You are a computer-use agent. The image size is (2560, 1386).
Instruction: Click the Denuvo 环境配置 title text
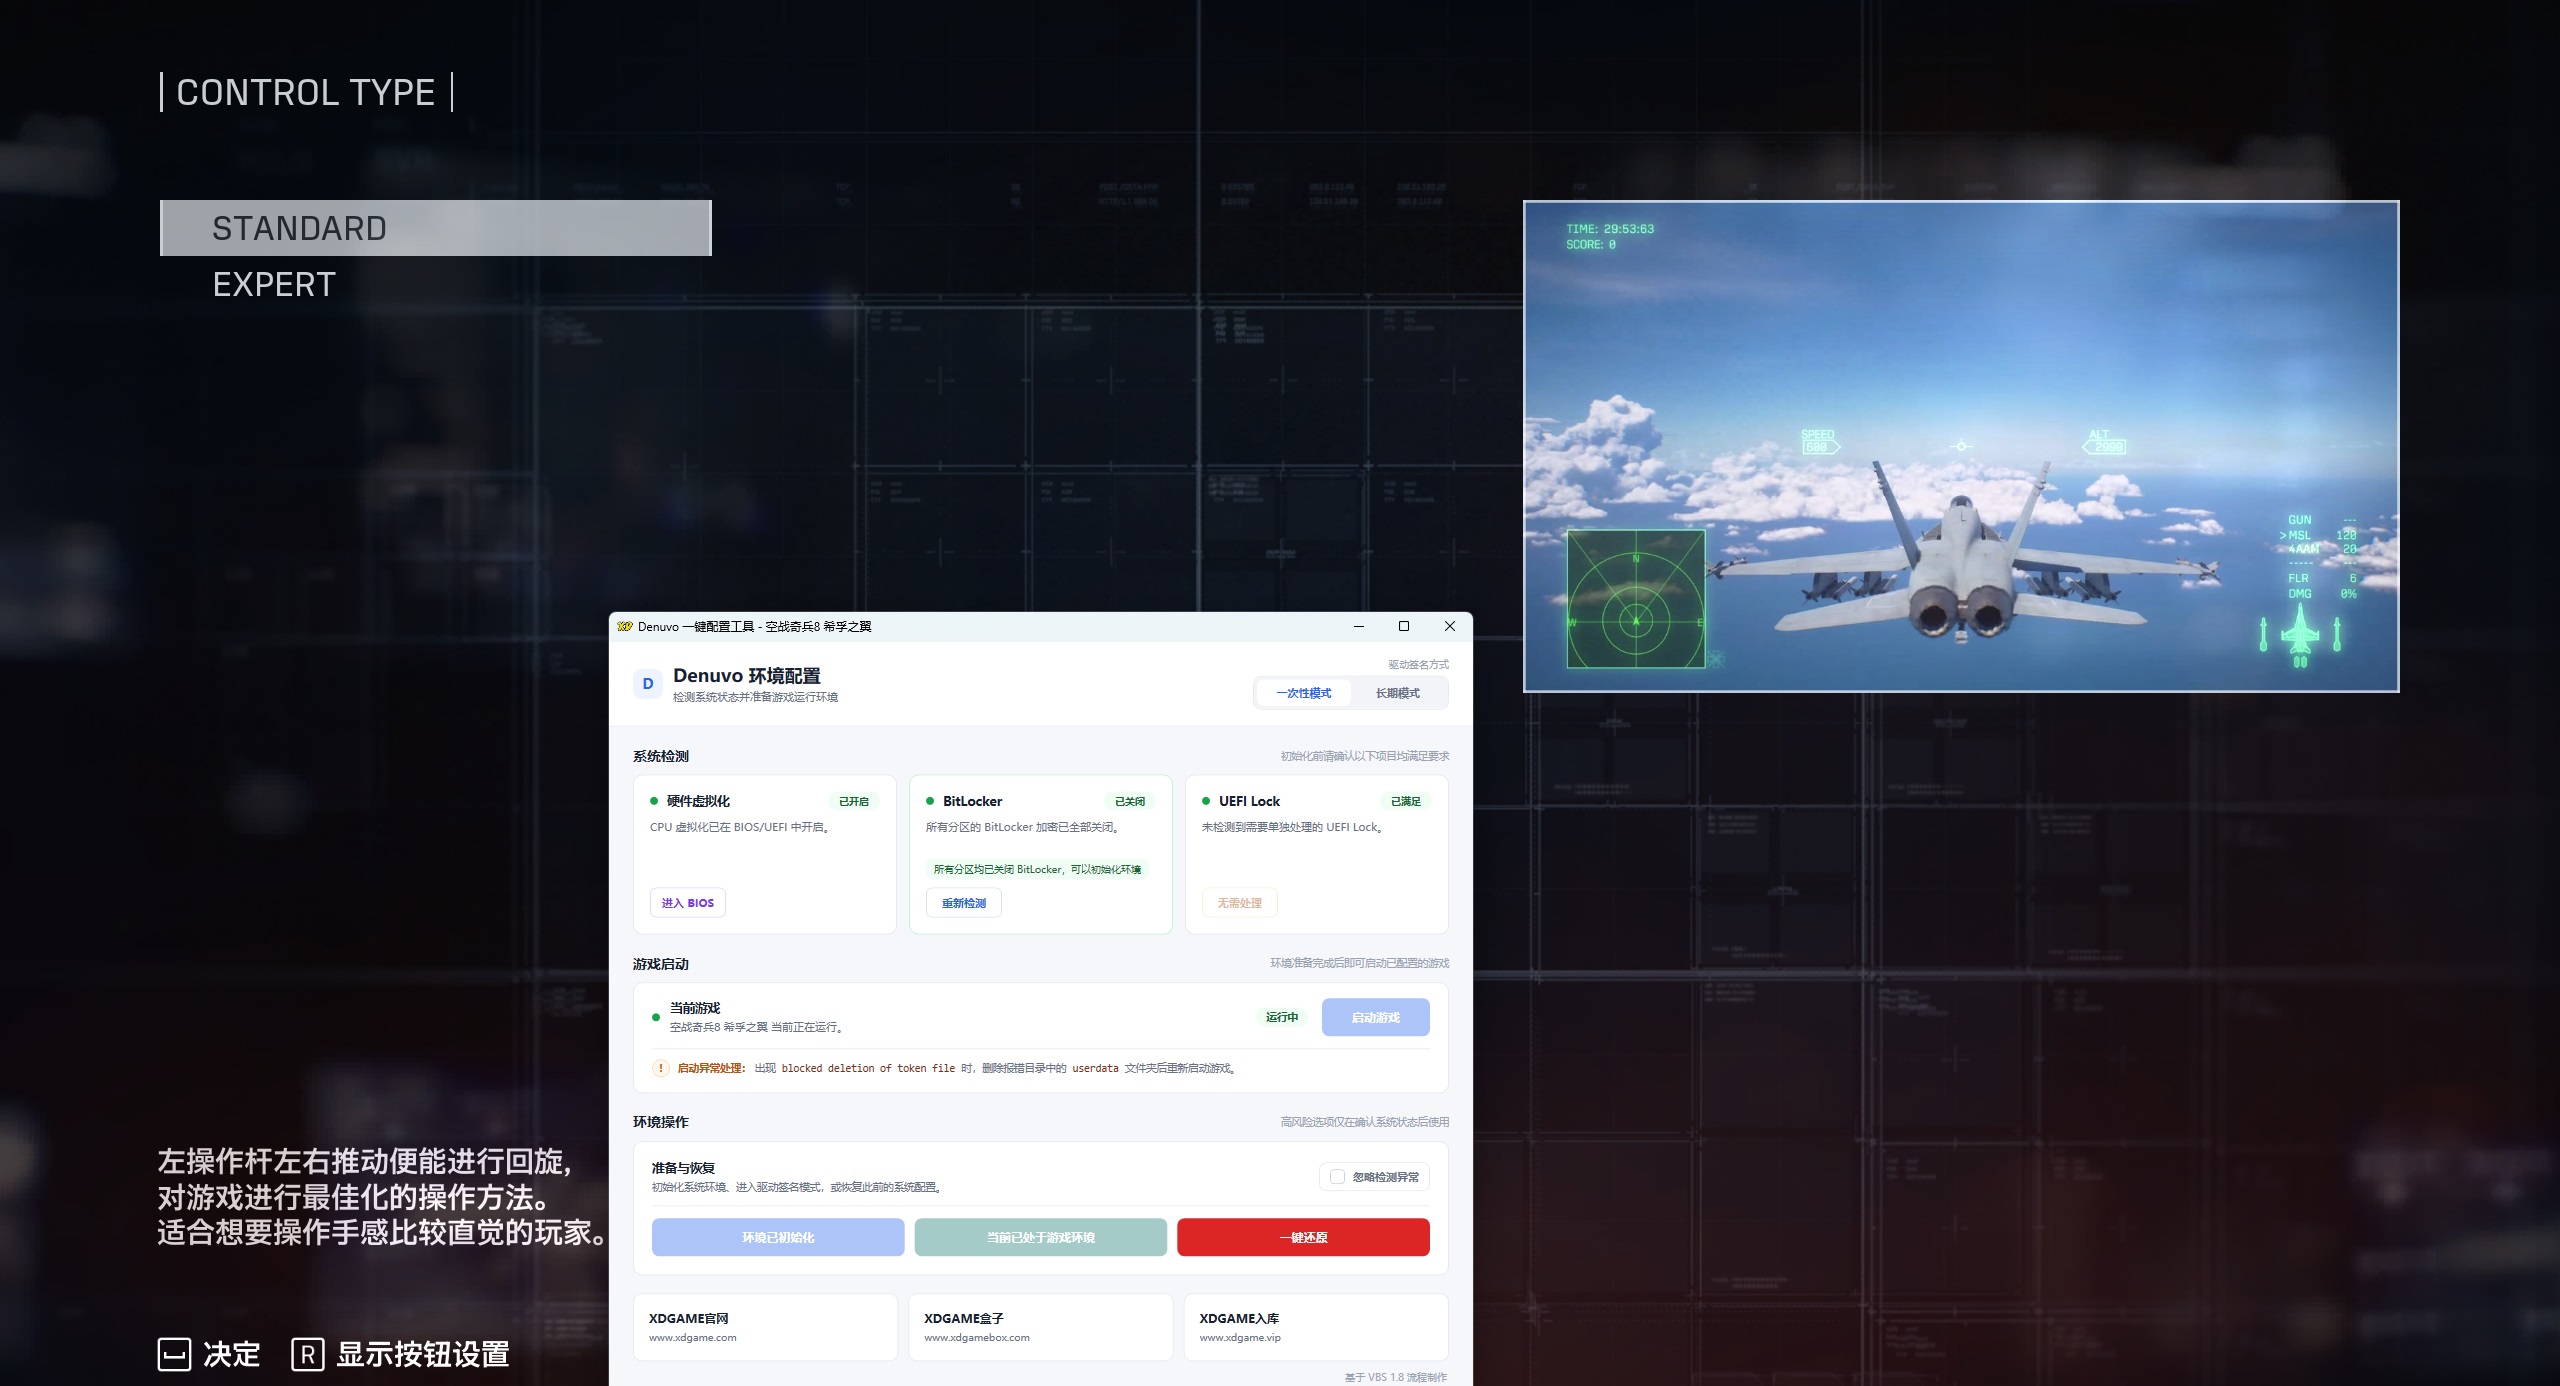[x=747, y=676]
